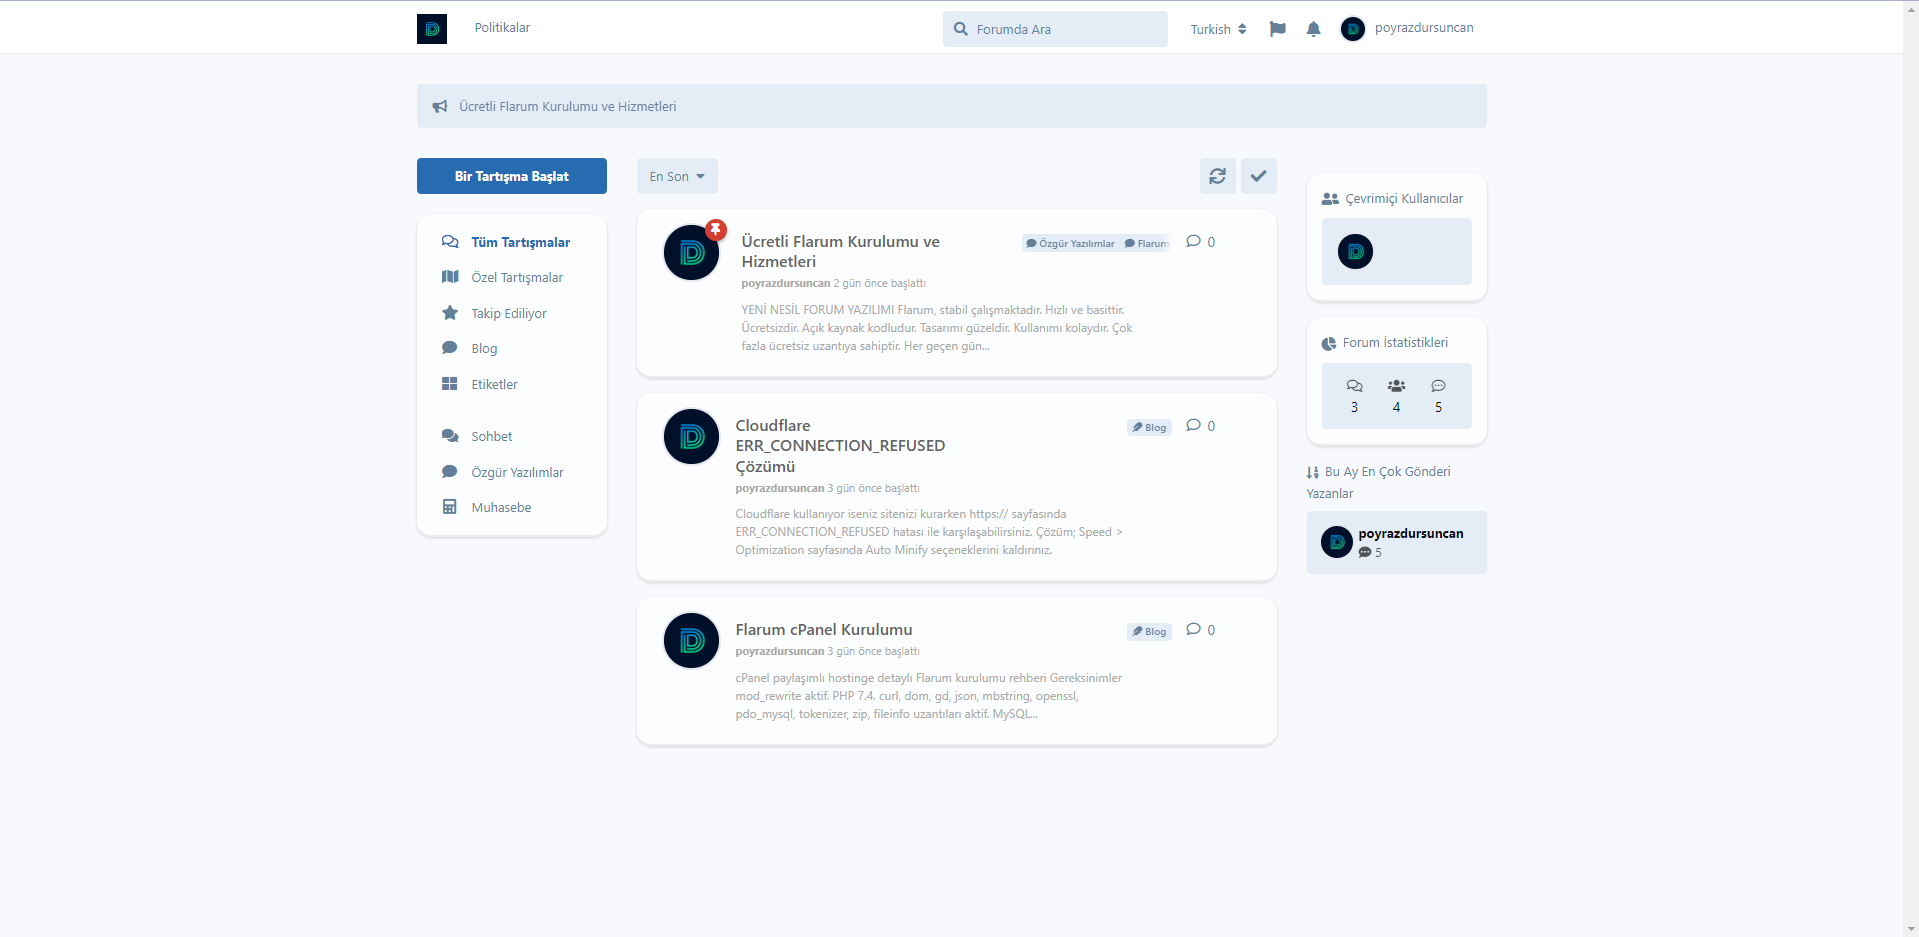Open the Turkish language selector
Viewport: 1919px width, 937px height.
(x=1218, y=29)
